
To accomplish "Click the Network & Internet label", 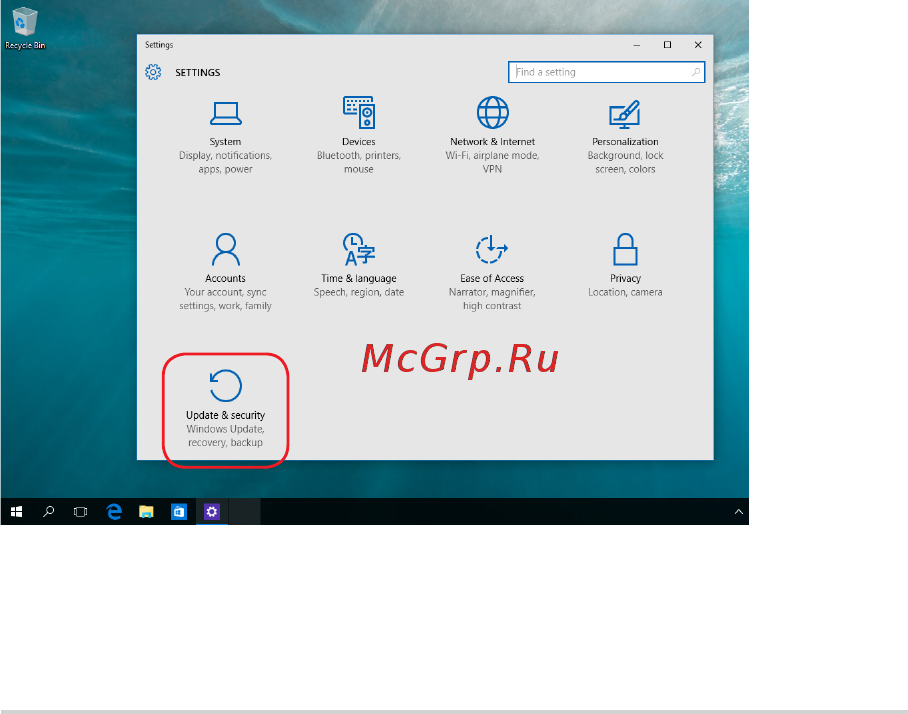I will [x=492, y=142].
